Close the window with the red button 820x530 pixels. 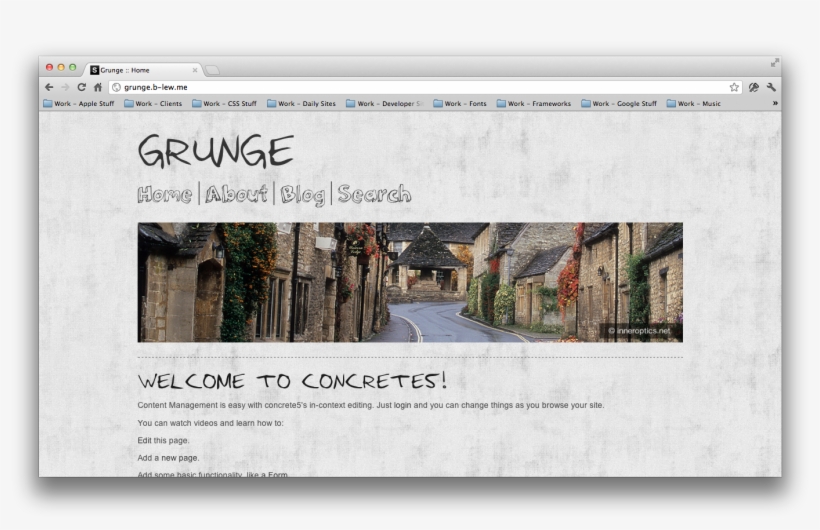tap(49, 67)
